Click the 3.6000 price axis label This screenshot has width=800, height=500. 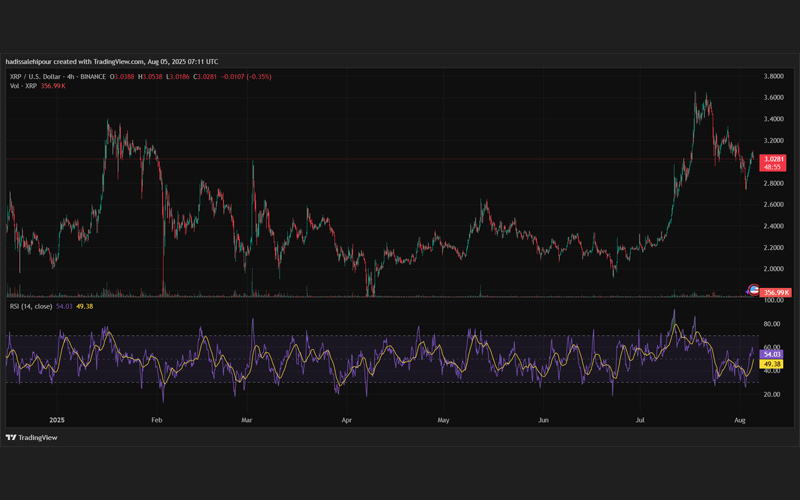pos(773,97)
